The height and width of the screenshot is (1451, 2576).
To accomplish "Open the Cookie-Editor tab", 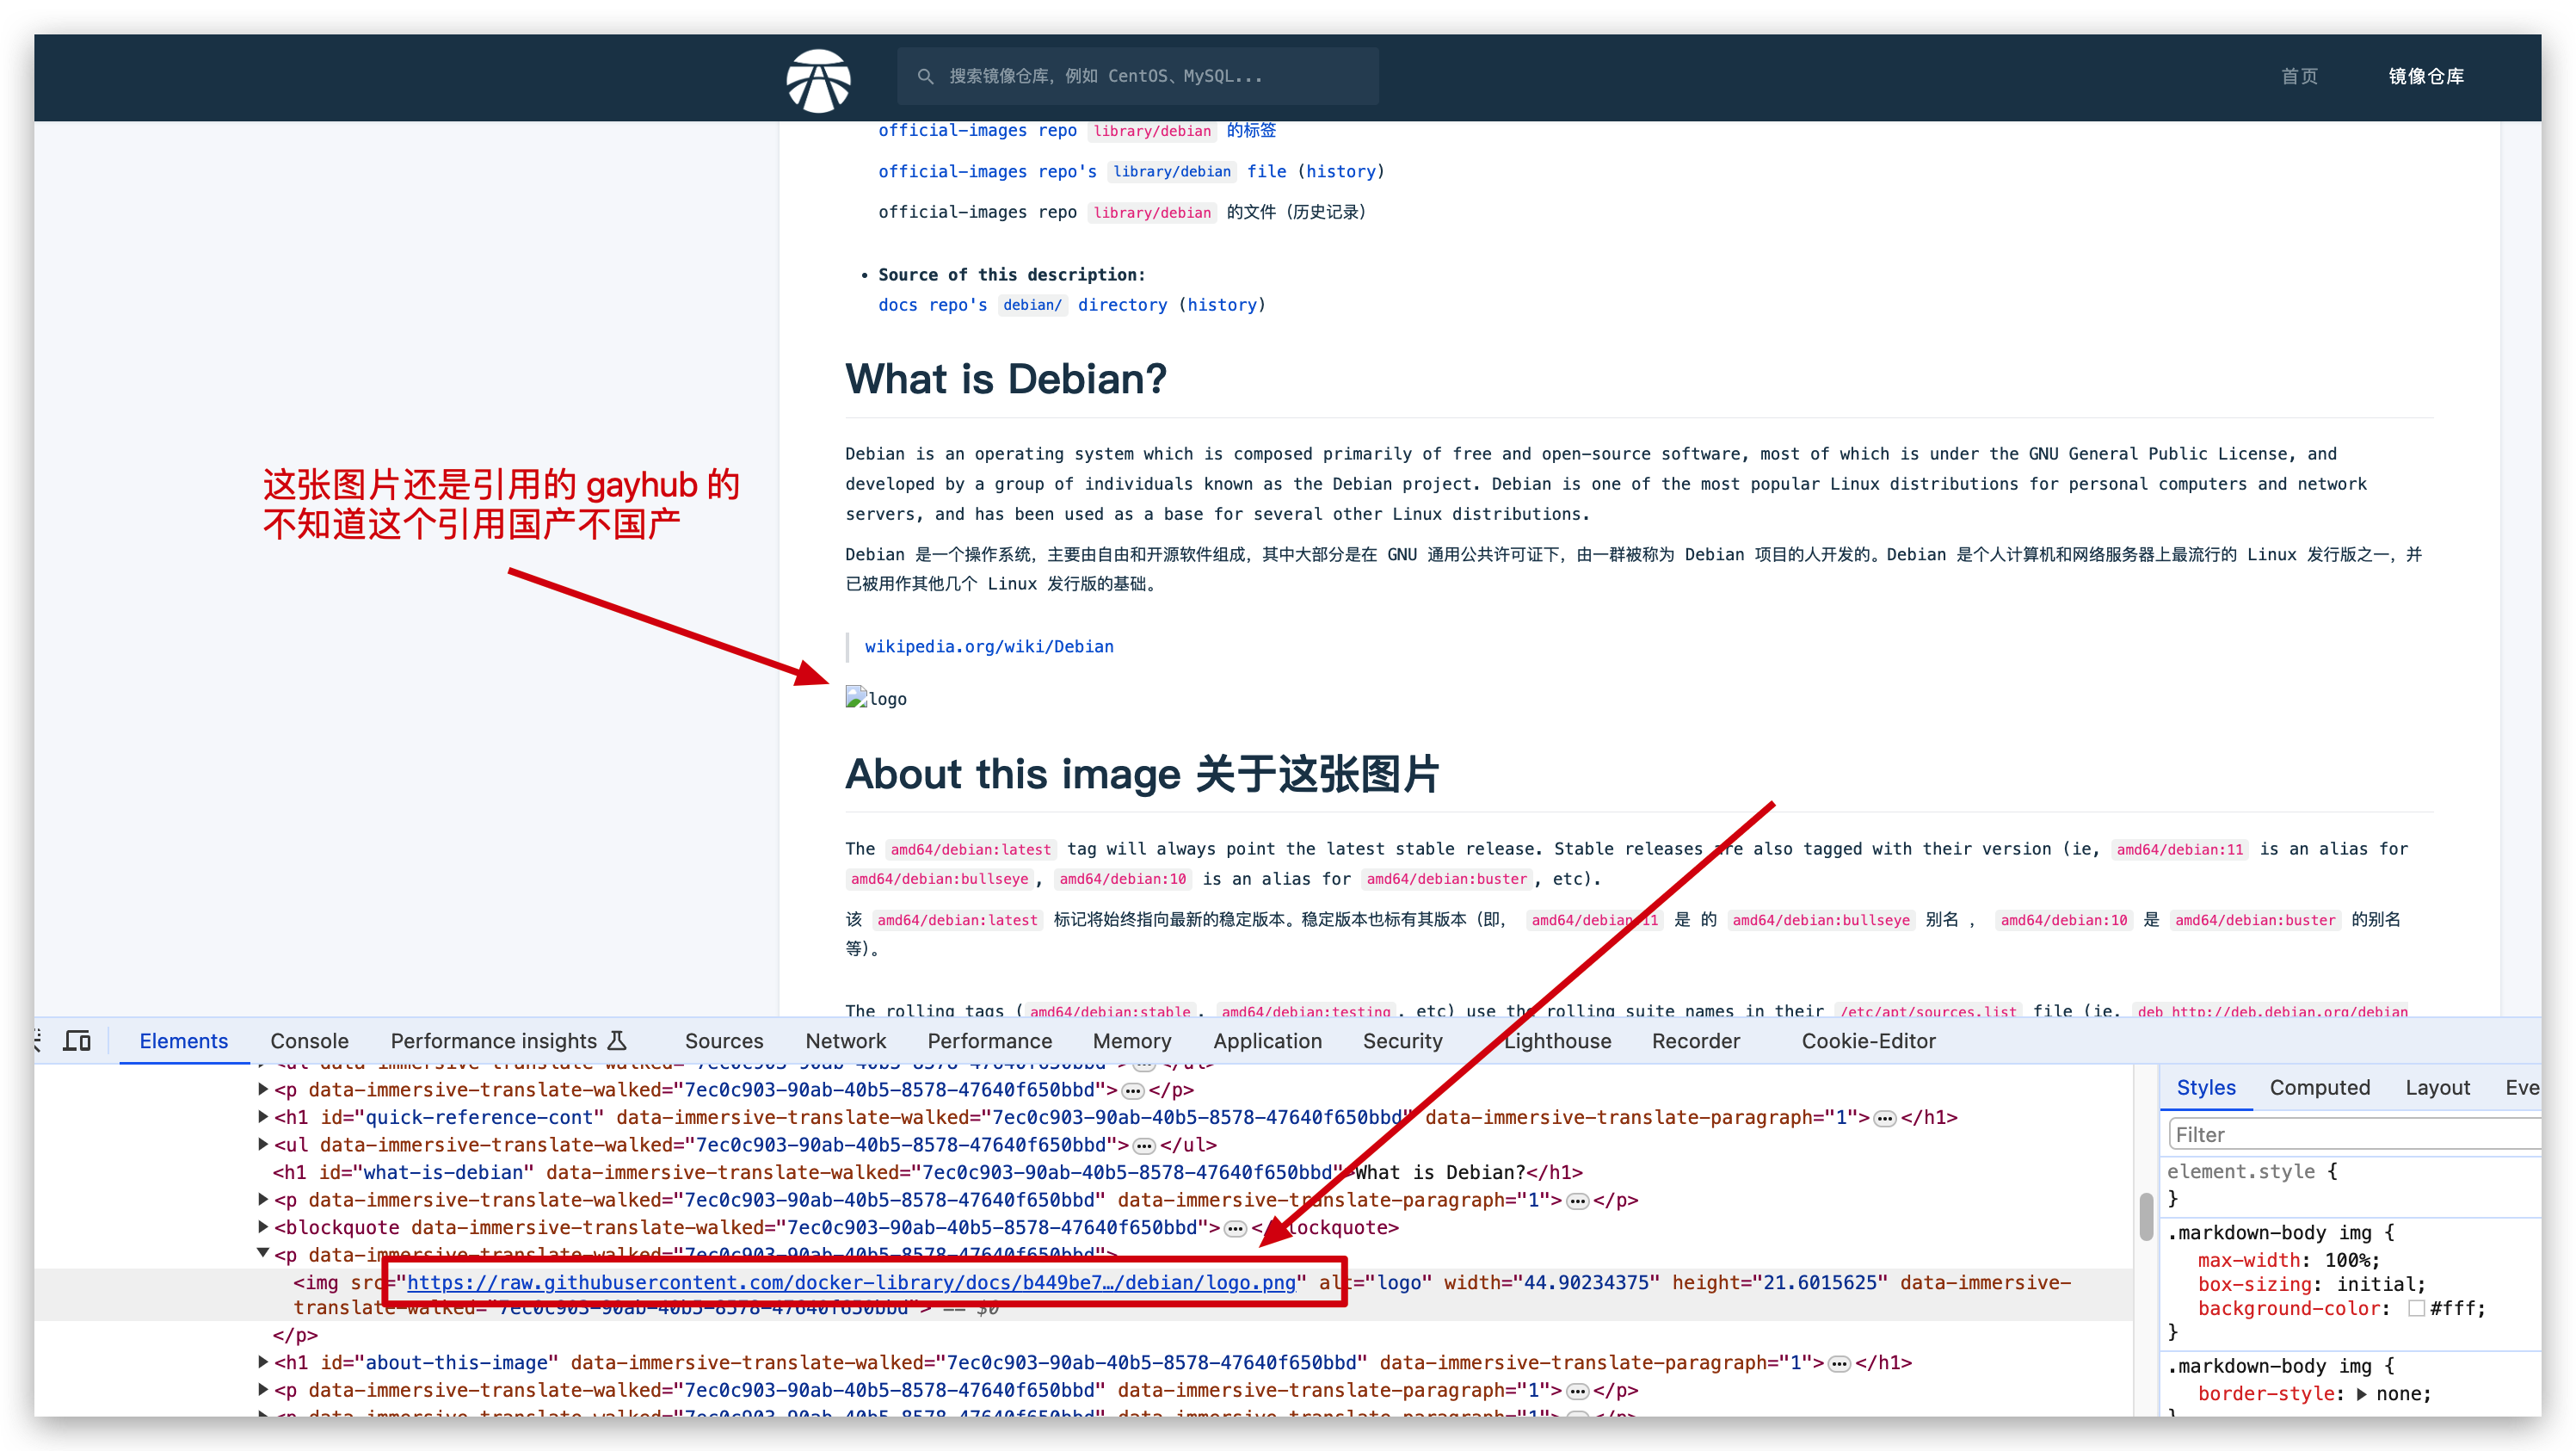I will [x=1868, y=1041].
